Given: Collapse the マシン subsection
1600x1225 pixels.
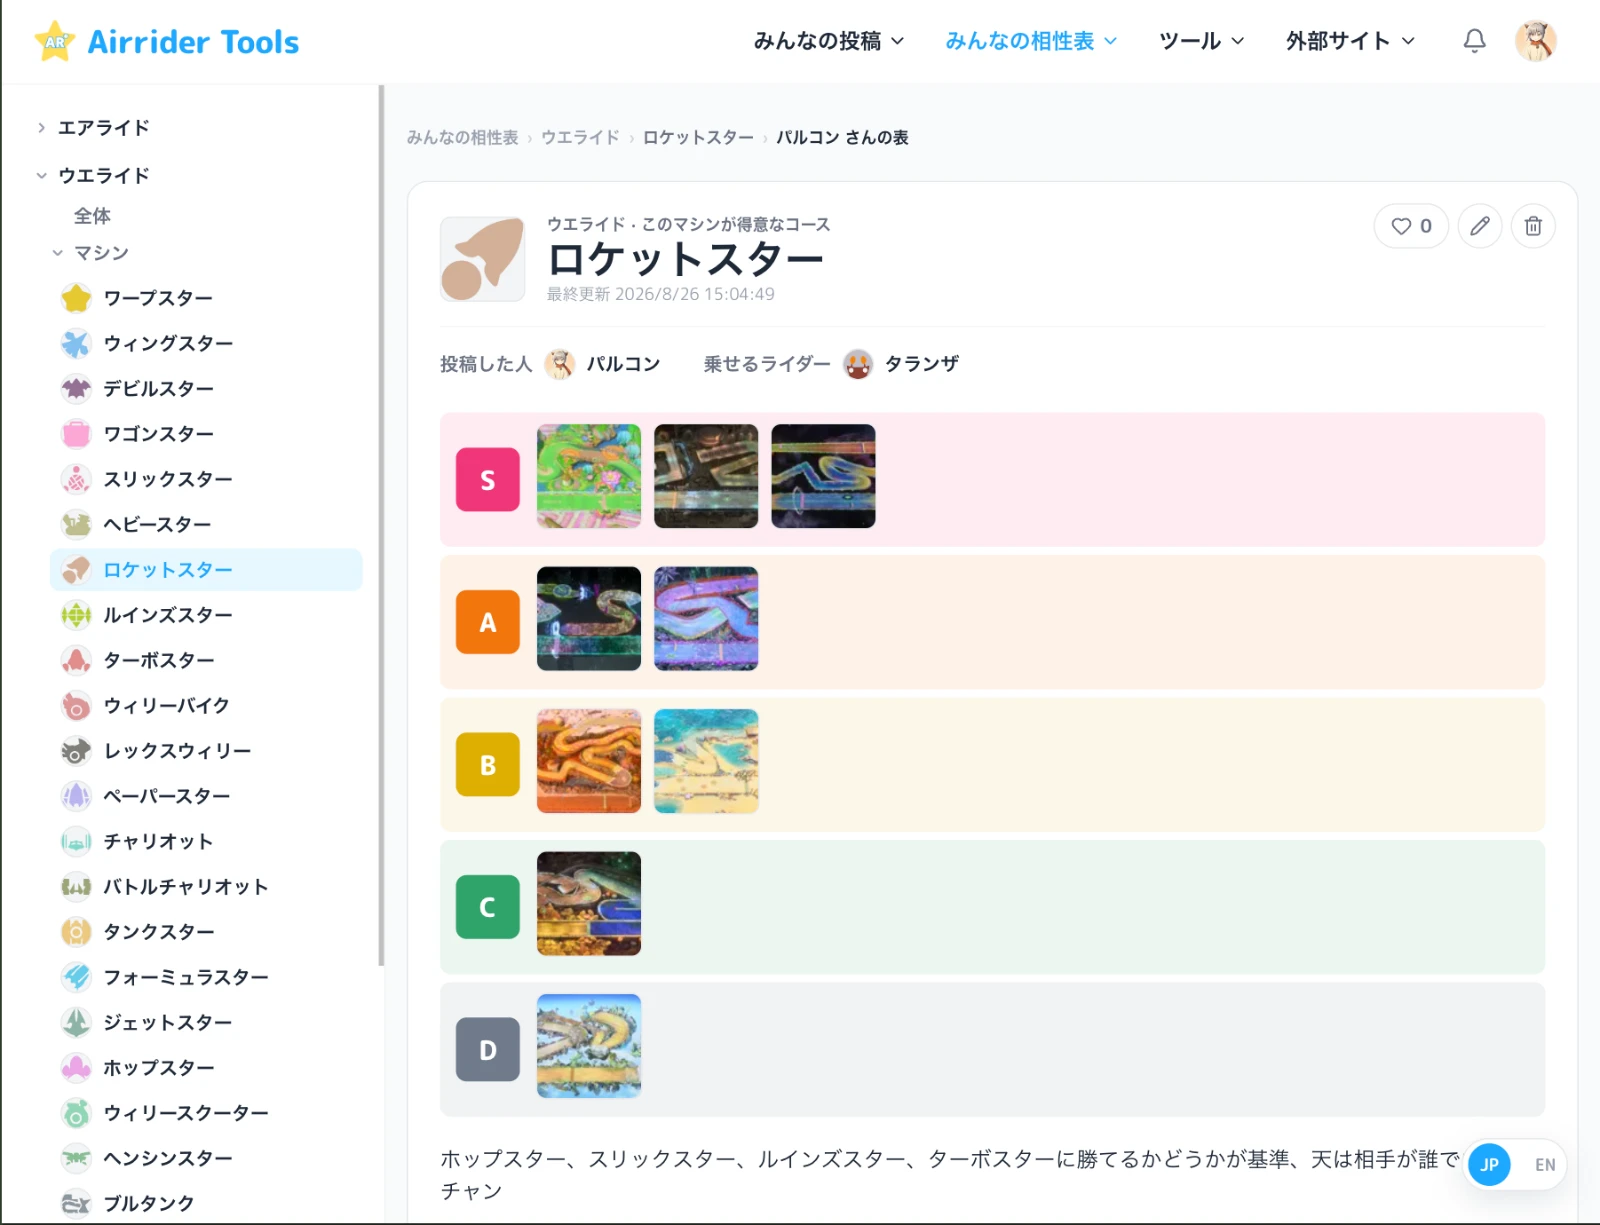Looking at the screenshot, I should tap(57, 253).
